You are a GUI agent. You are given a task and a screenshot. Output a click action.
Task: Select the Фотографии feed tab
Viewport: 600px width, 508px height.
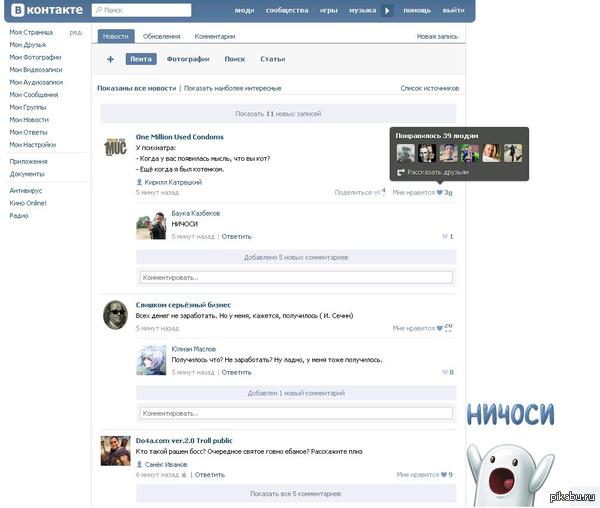click(x=188, y=59)
